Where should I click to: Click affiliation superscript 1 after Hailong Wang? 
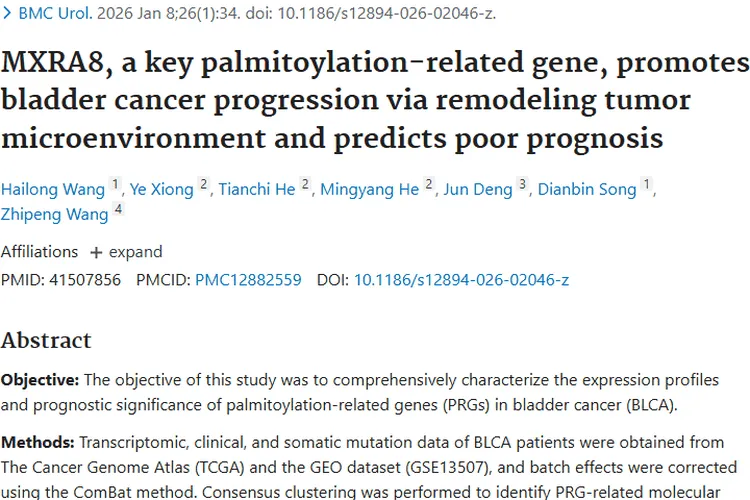pyautogui.click(x=115, y=185)
